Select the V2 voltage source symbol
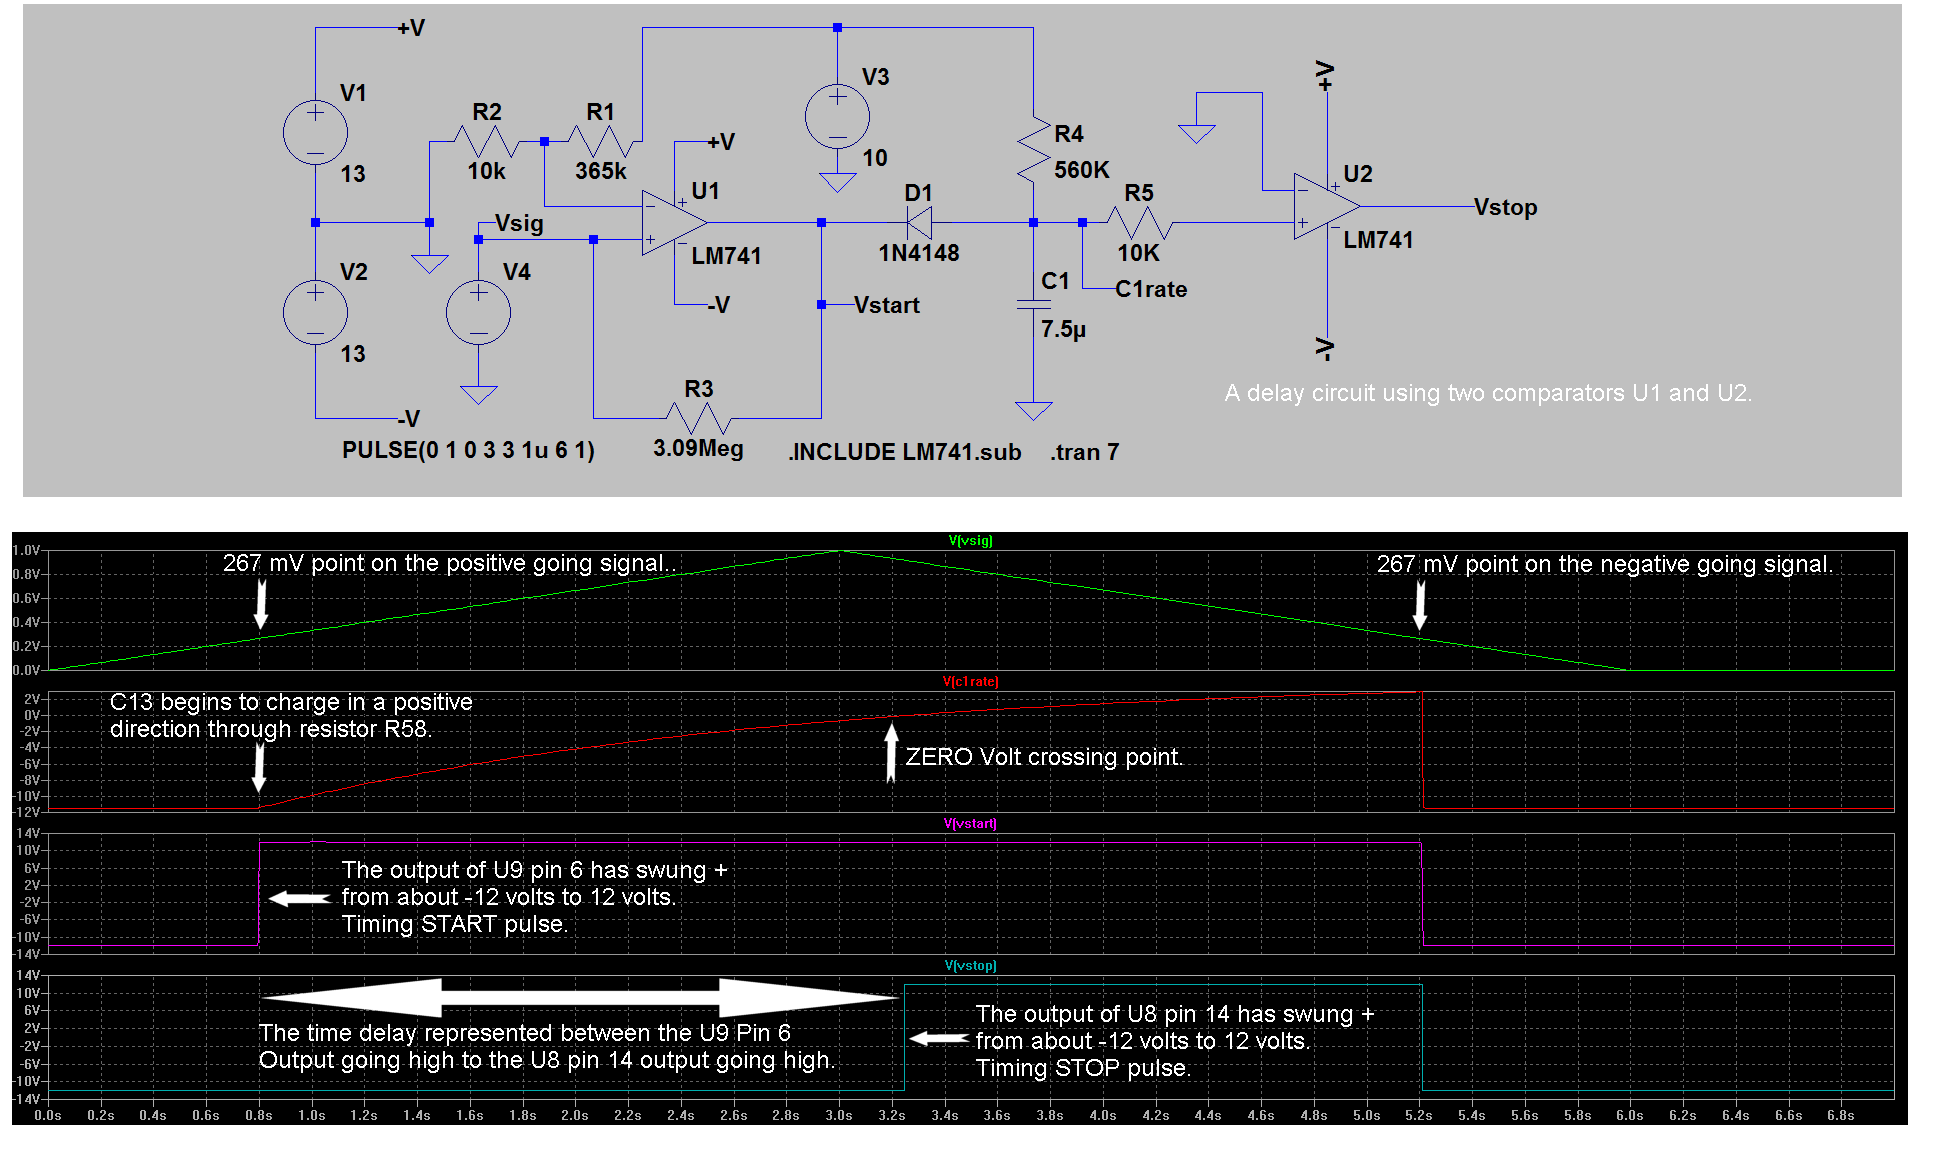The width and height of the screenshot is (1944, 1152). (315, 312)
